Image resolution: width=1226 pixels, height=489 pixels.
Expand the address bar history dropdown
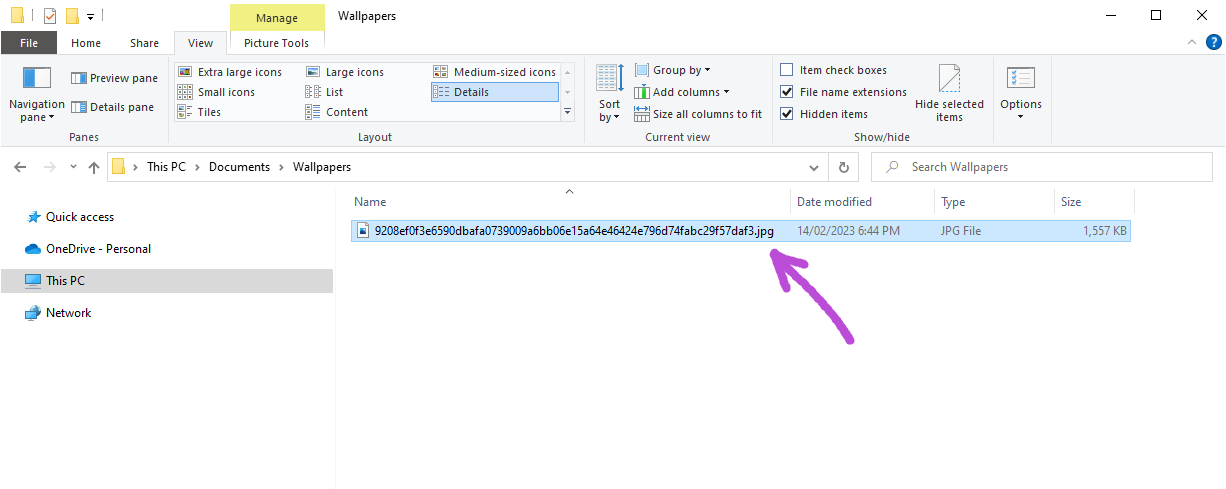[x=814, y=167]
